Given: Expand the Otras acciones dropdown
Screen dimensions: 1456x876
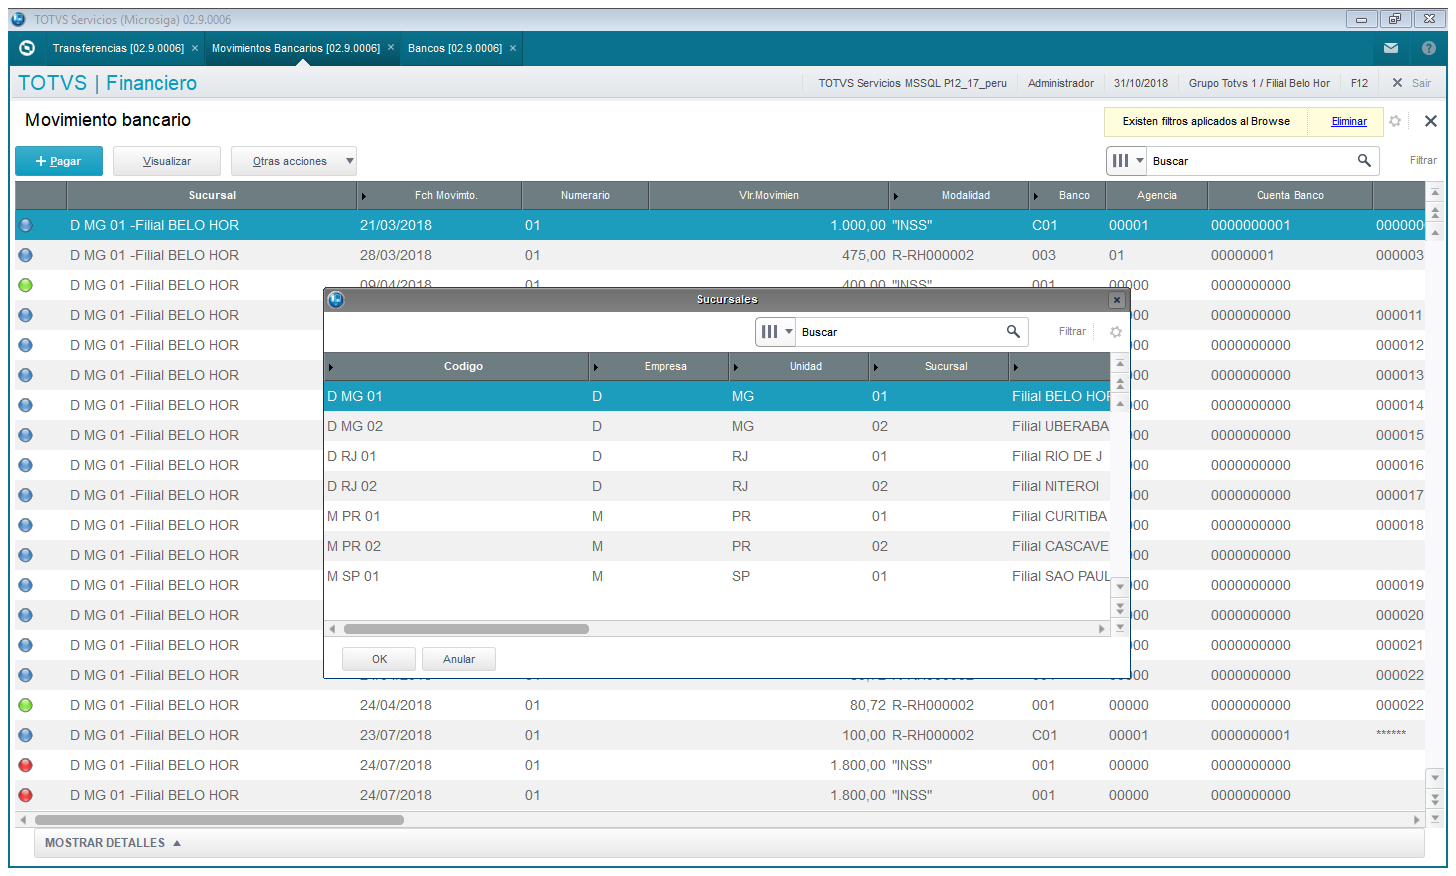Looking at the screenshot, I should pyautogui.click(x=294, y=161).
